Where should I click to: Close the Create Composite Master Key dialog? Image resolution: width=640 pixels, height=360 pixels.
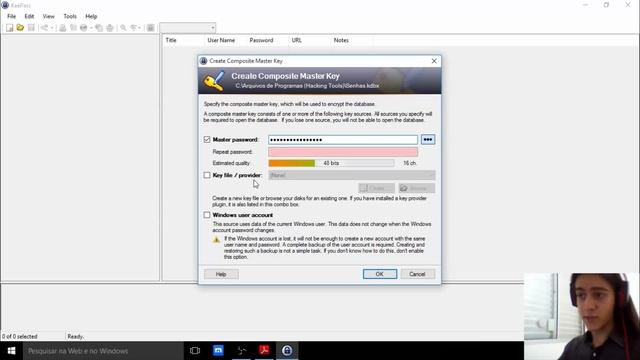click(434, 61)
